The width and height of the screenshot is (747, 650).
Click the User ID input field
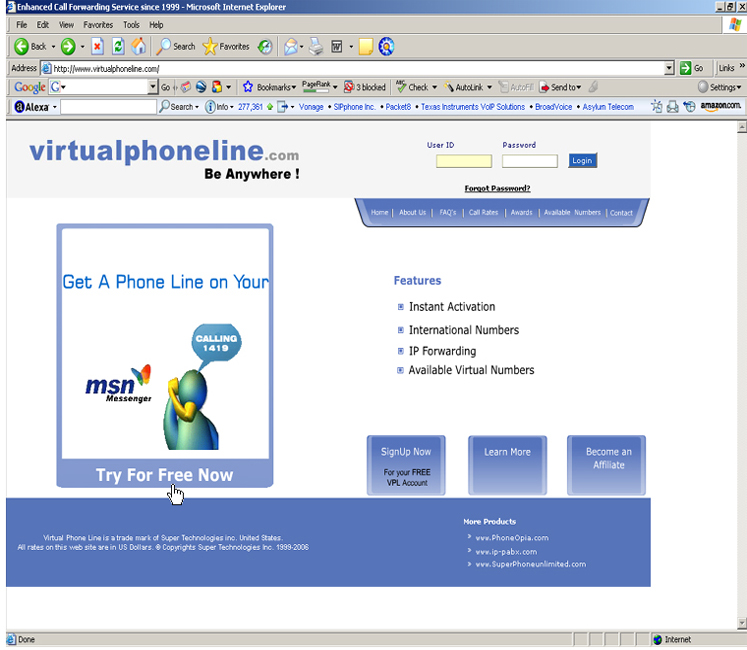click(464, 161)
